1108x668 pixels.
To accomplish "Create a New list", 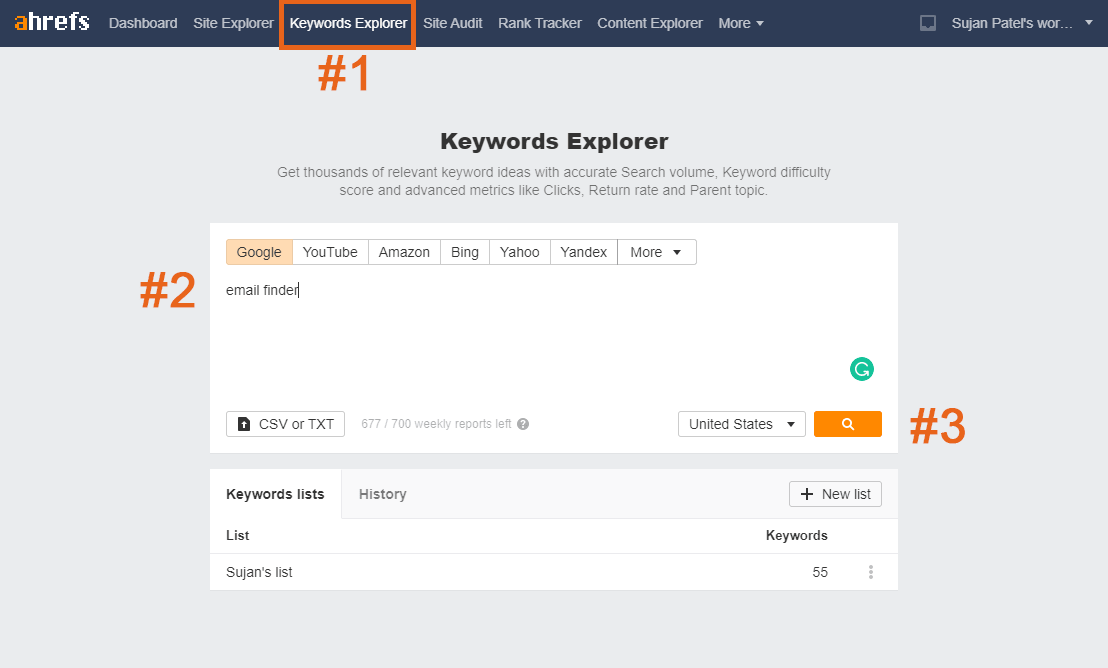I will coord(835,494).
